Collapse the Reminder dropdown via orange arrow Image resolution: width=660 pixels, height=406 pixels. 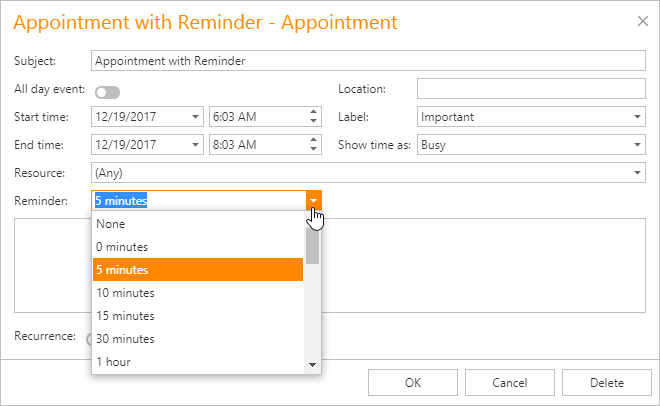[314, 201]
